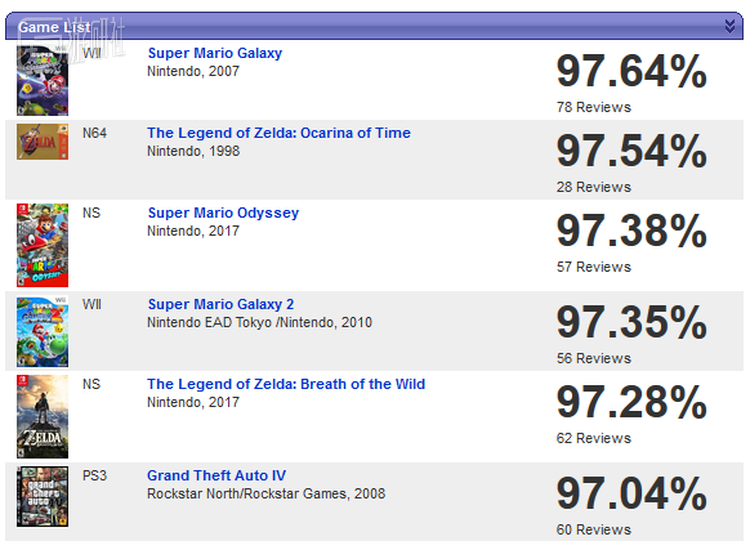750x541 pixels.
Task: Click 60 Reviews for Grand Theft Auto IV
Action: coord(593,529)
